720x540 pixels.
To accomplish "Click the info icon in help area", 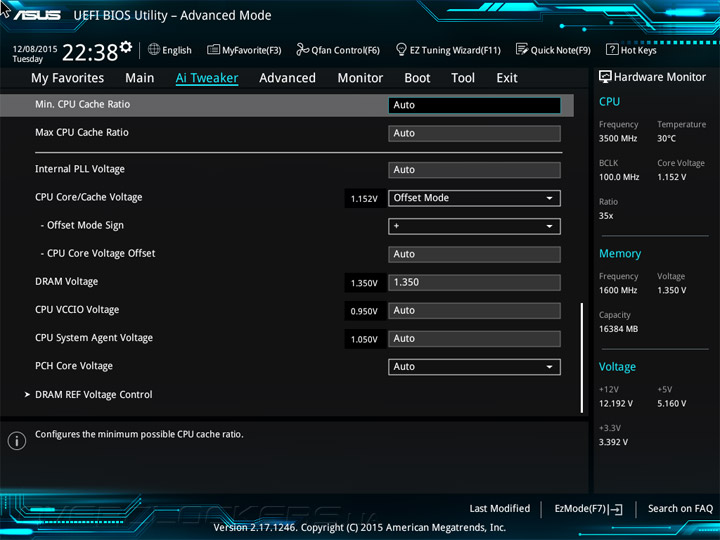I will click(17, 441).
